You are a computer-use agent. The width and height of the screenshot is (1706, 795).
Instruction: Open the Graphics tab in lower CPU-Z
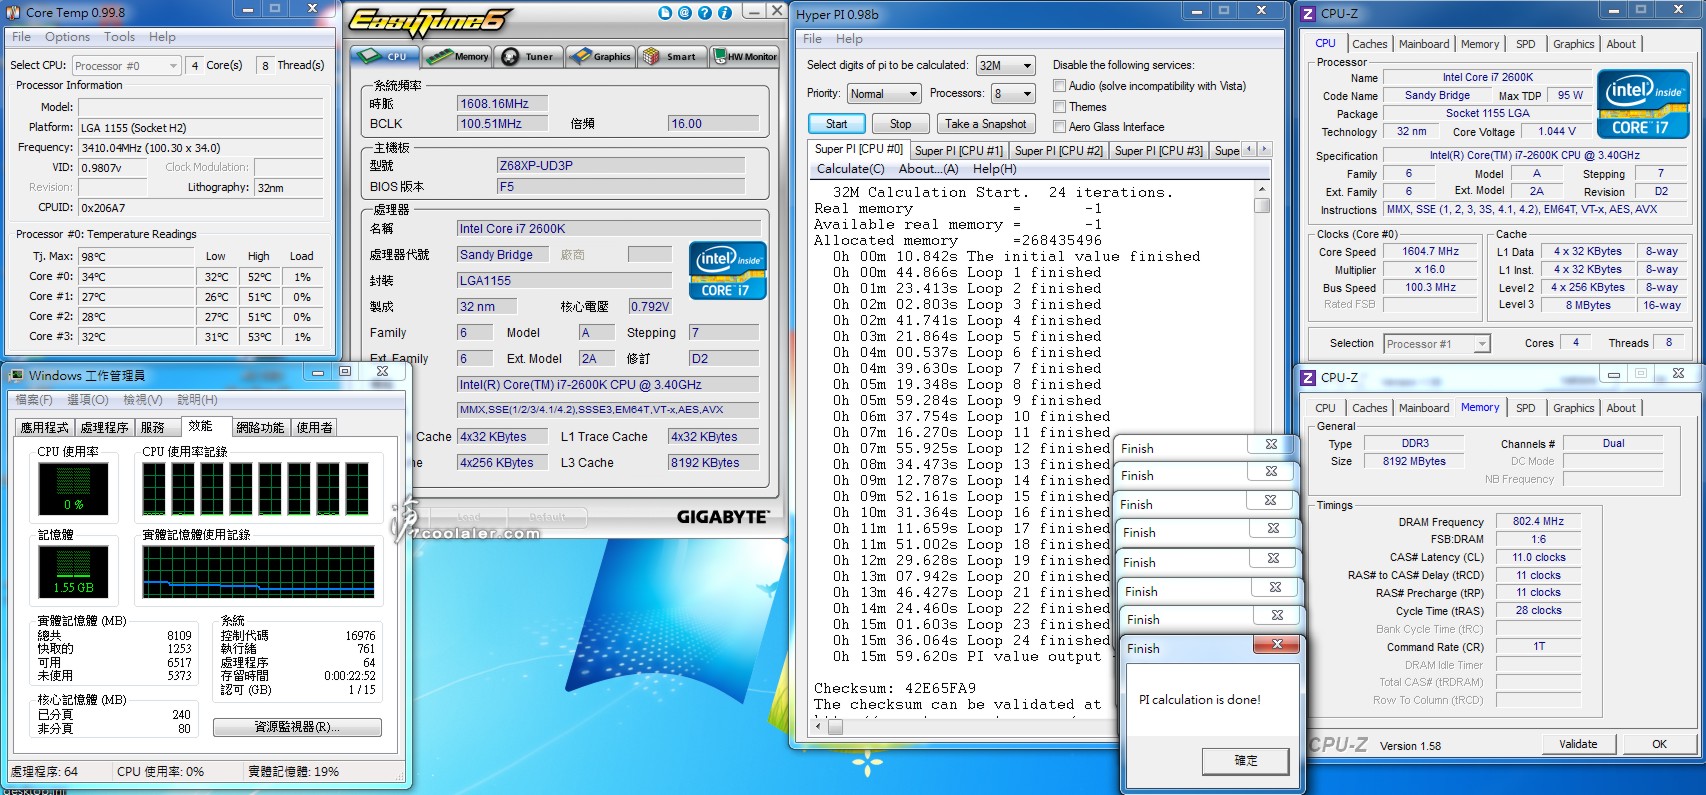1573,408
